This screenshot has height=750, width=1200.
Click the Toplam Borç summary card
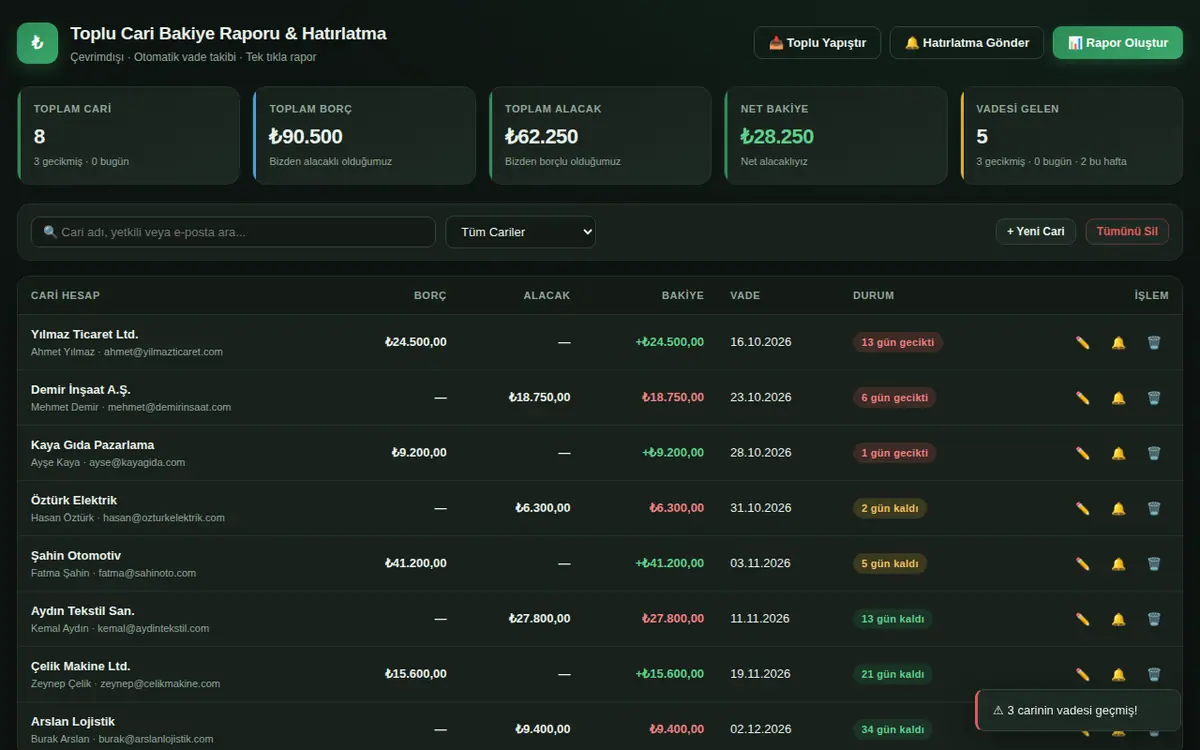coord(364,135)
